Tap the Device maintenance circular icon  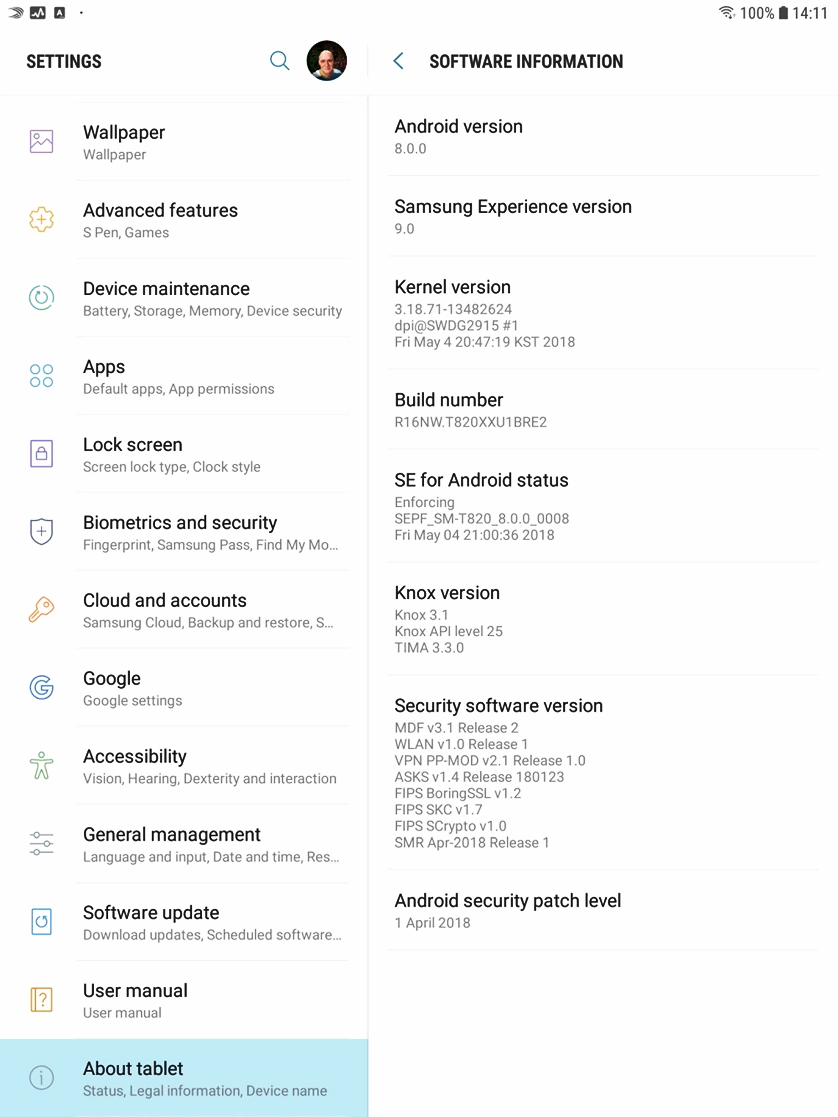tap(41, 297)
